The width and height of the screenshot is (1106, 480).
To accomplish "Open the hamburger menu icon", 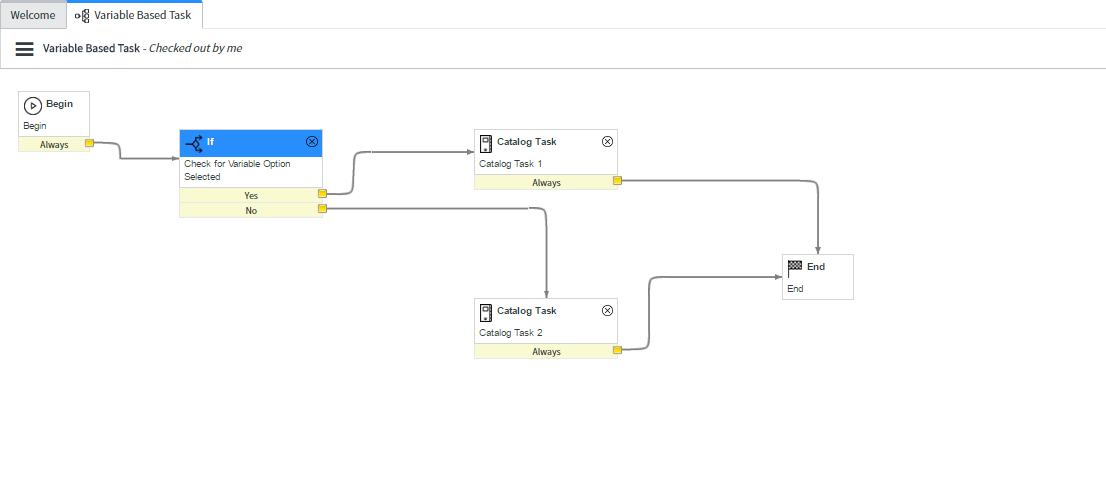I will click(x=25, y=48).
